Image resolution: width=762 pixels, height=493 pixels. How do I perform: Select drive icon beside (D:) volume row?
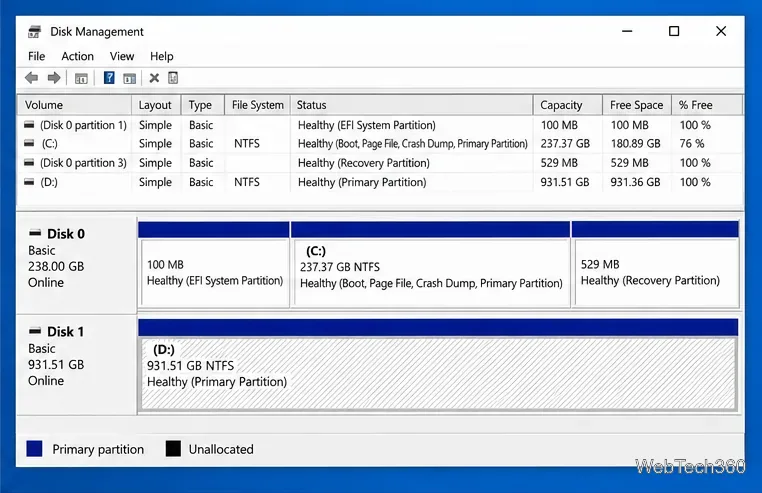click(29, 182)
